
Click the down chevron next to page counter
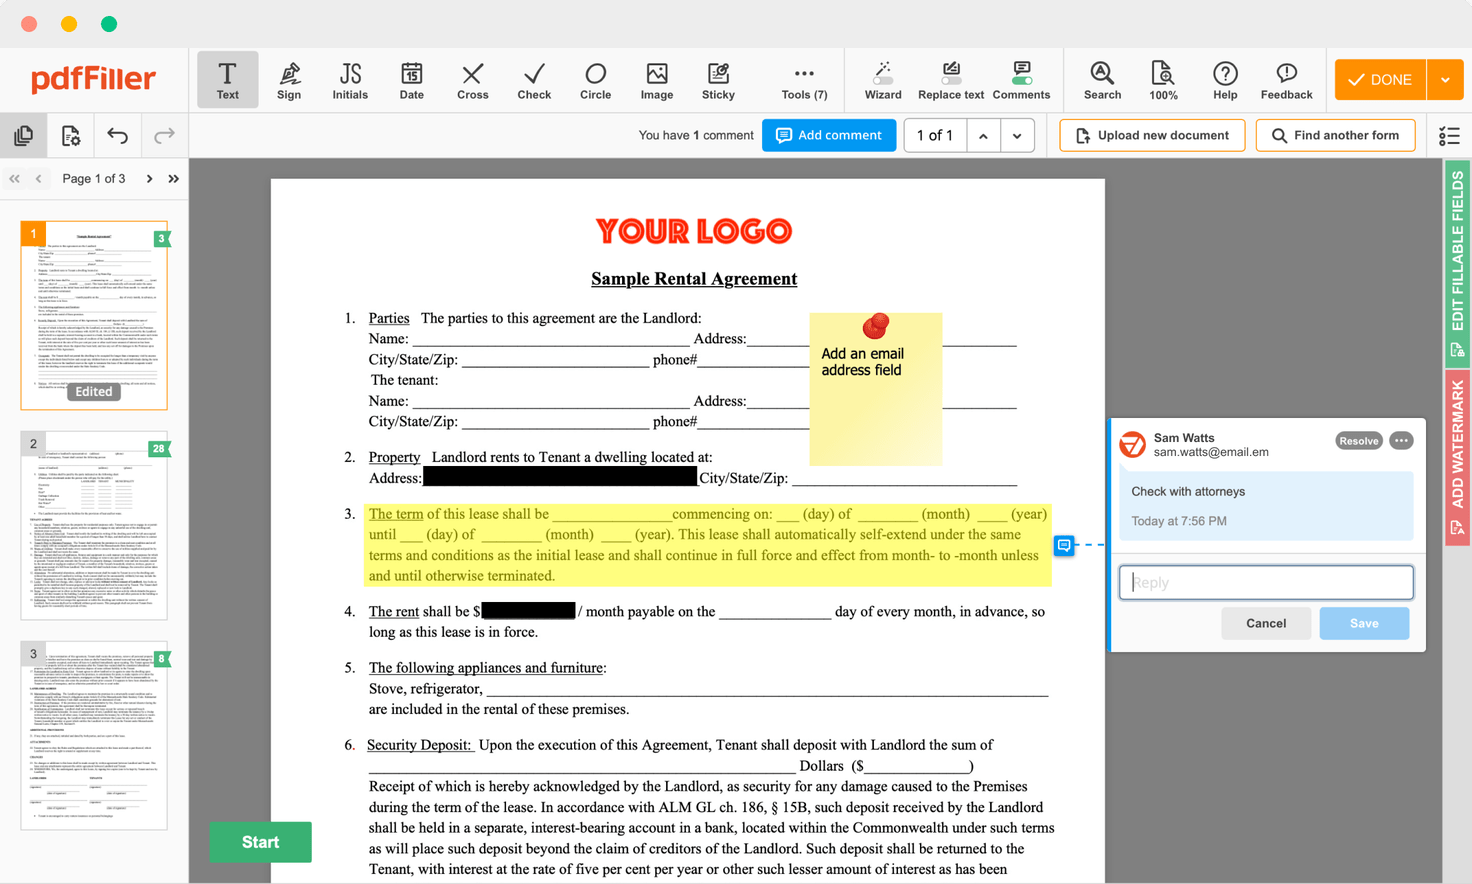1017,135
